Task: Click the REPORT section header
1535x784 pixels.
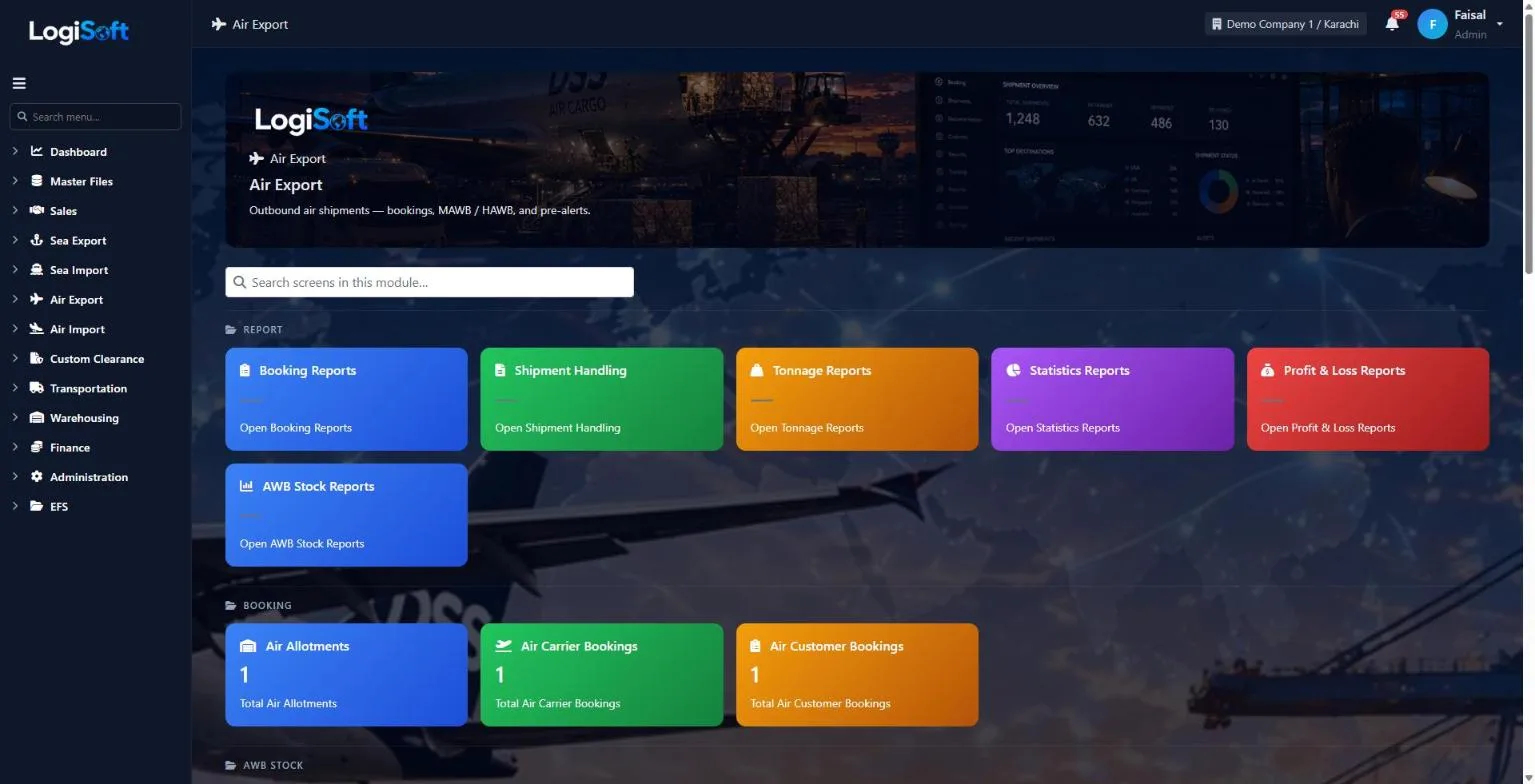Action: (x=263, y=329)
